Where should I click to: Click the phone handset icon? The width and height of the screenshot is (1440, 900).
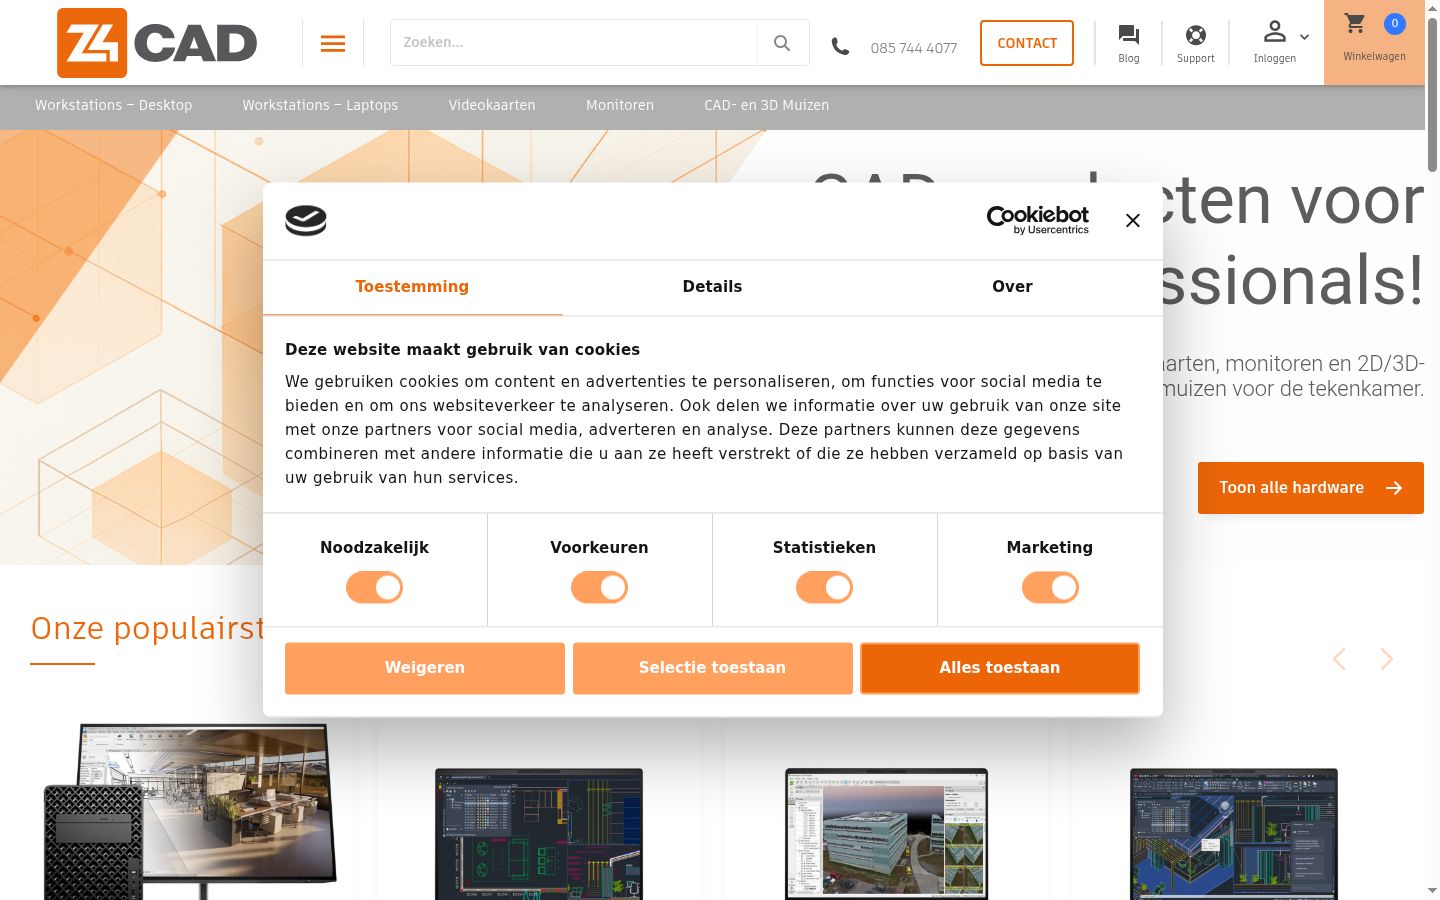tap(840, 46)
